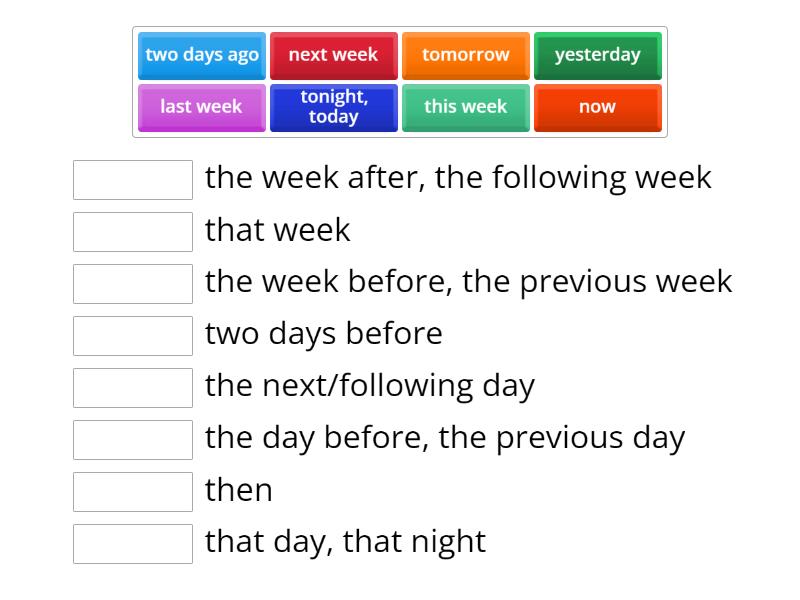The height and width of the screenshot is (600, 800).
Task: Select the 'tomorrow' tile
Action: pyautogui.click(x=466, y=56)
